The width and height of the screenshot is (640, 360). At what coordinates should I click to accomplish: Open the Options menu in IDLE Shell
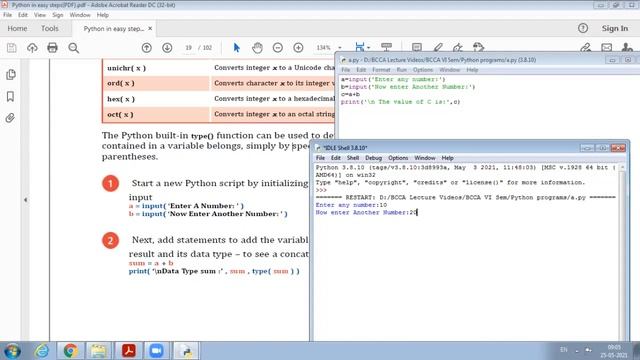[x=398, y=158]
